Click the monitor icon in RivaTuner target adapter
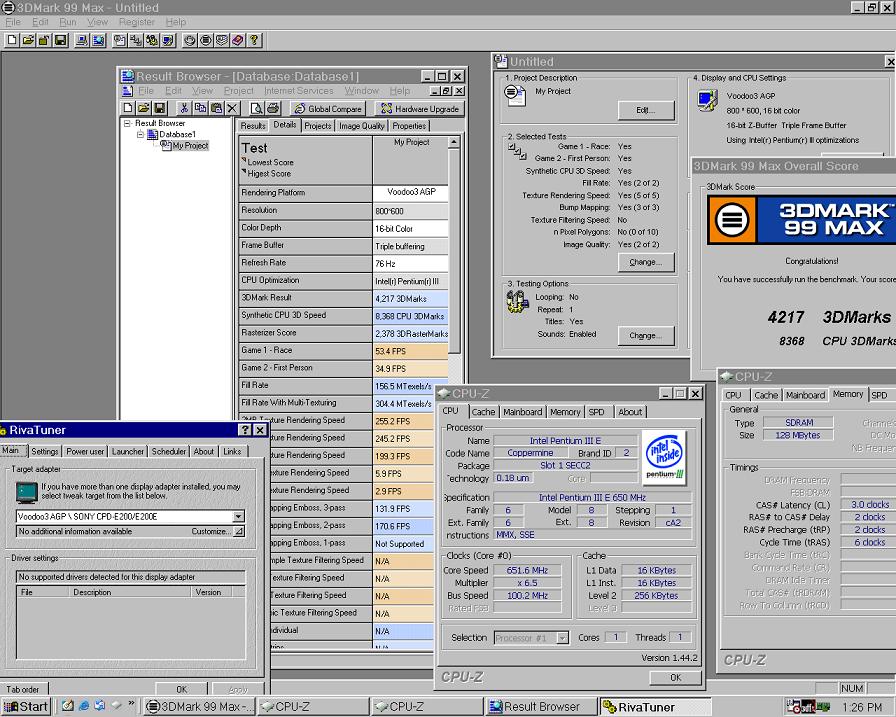Screen dimensions: 896x717 pyautogui.click(x=26, y=492)
